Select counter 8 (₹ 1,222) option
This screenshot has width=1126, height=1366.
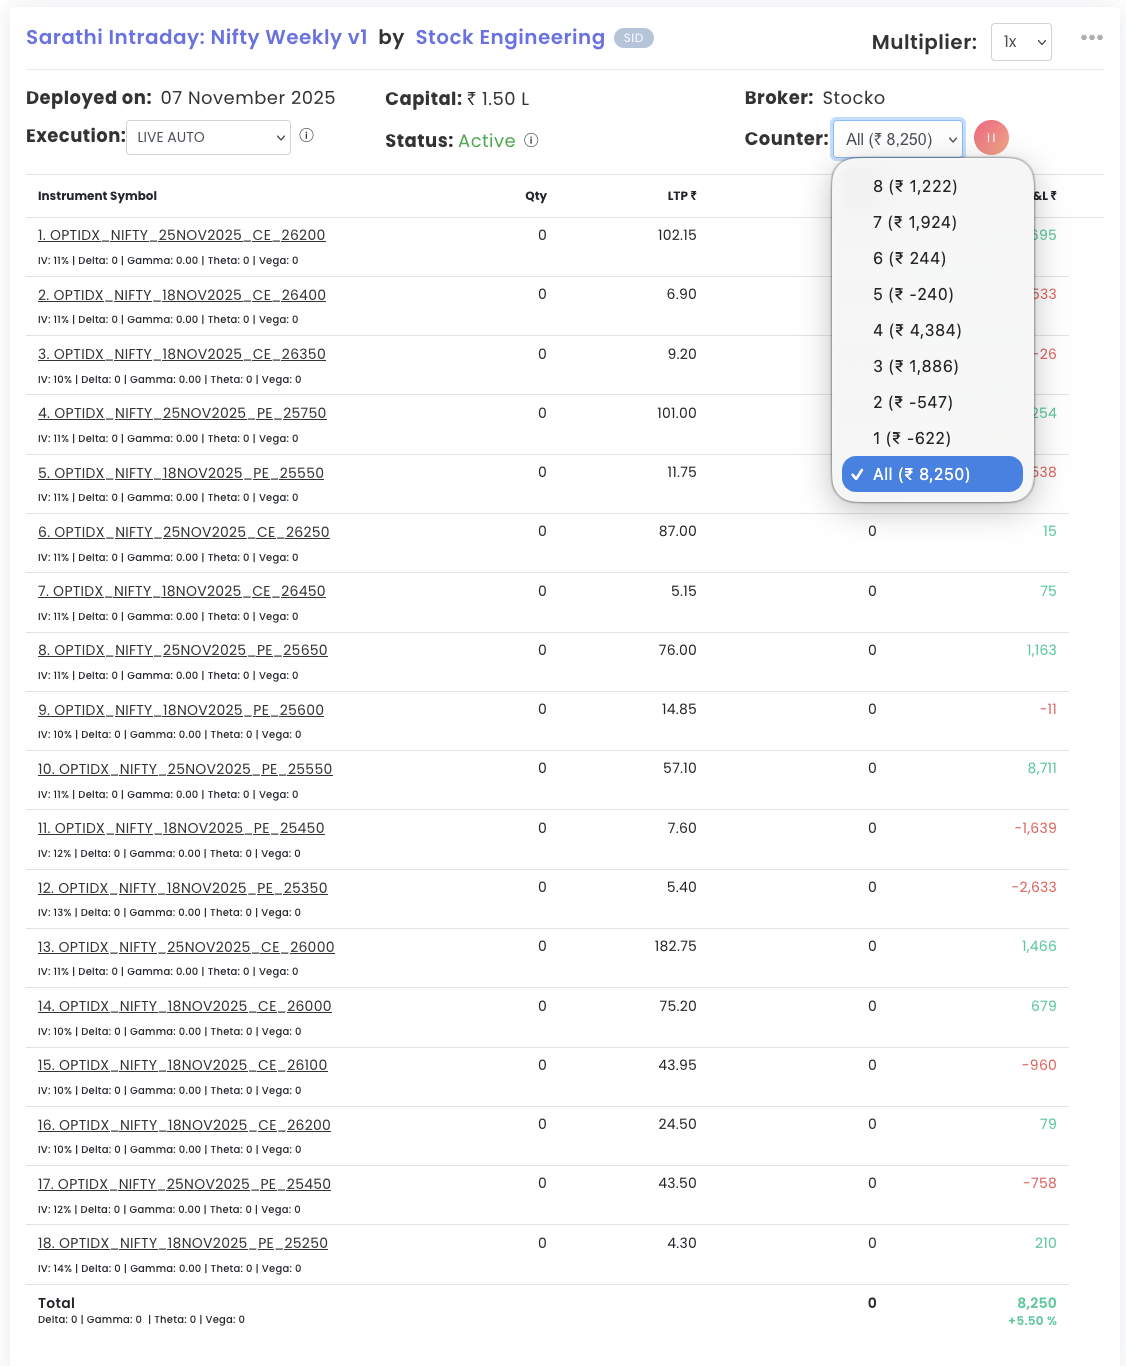pyautogui.click(x=915, y=186)
